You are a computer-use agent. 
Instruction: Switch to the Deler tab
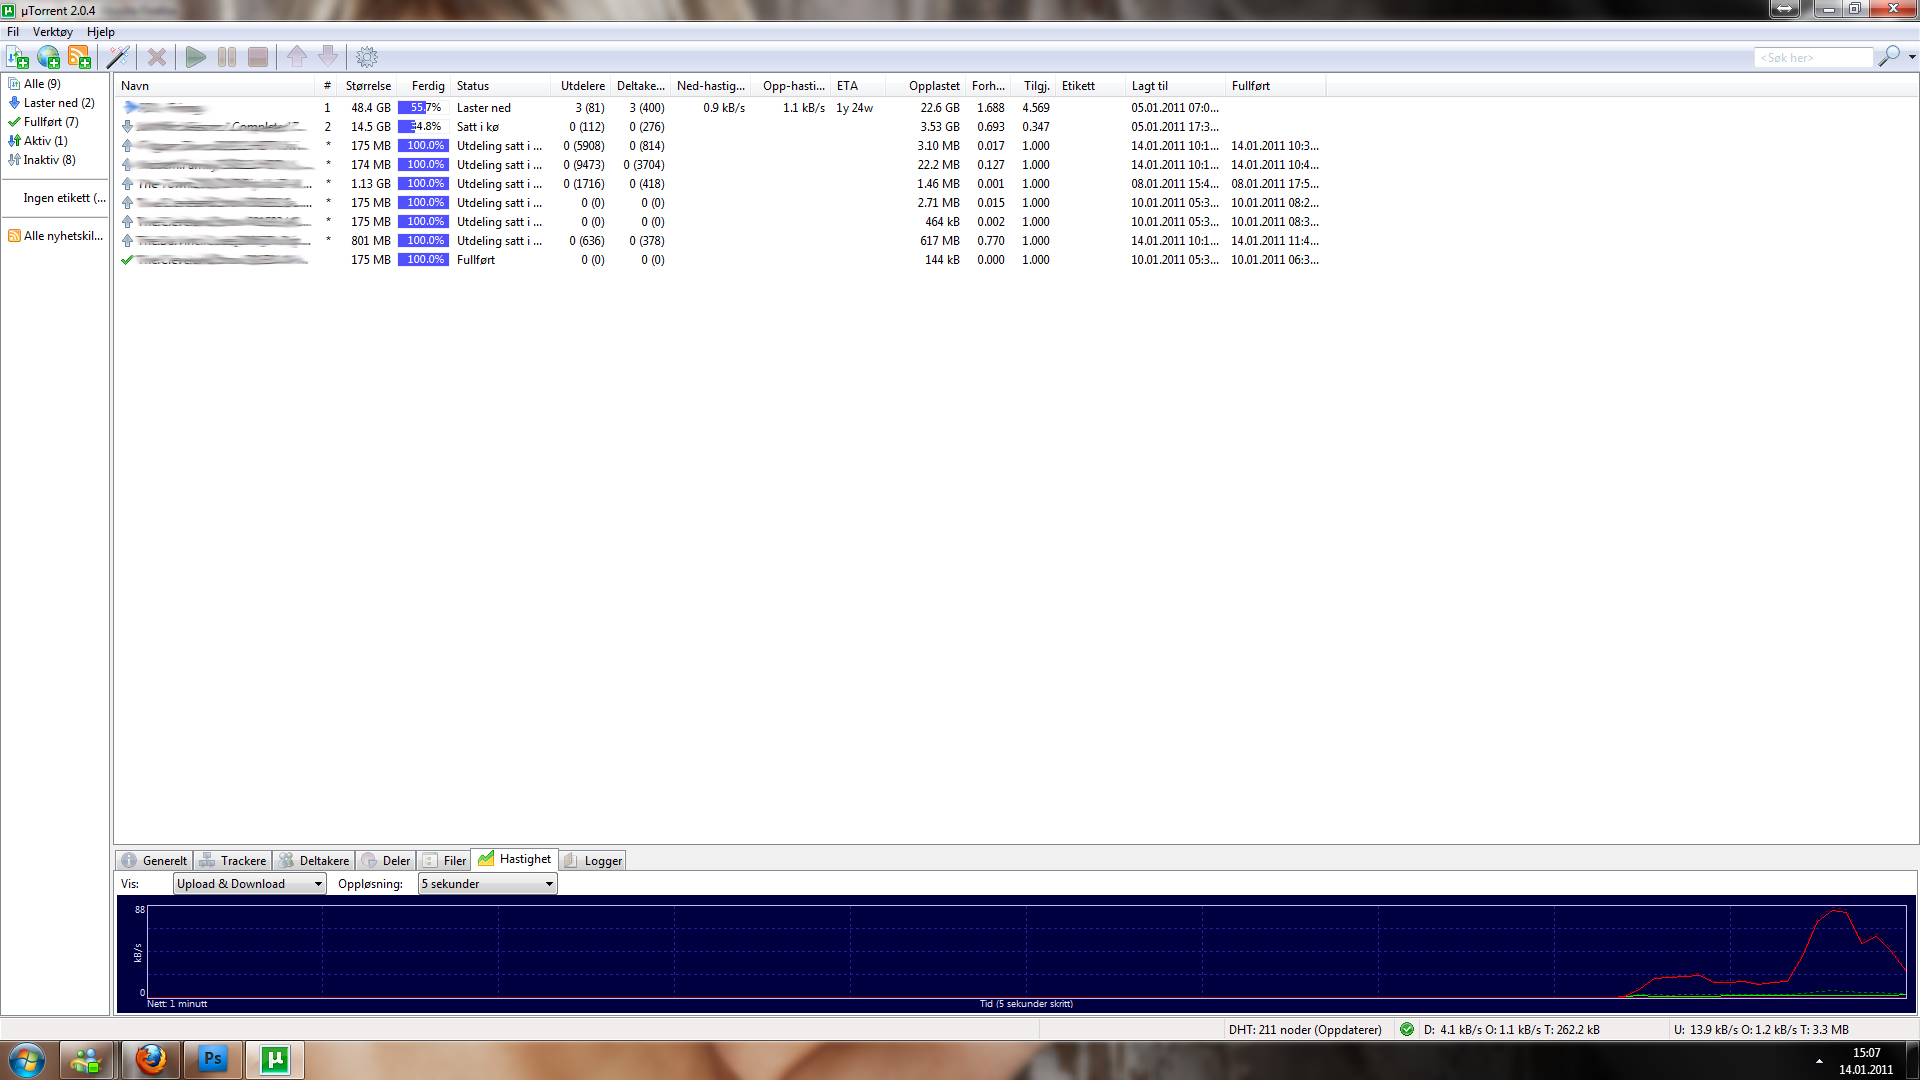coord(385,860)
